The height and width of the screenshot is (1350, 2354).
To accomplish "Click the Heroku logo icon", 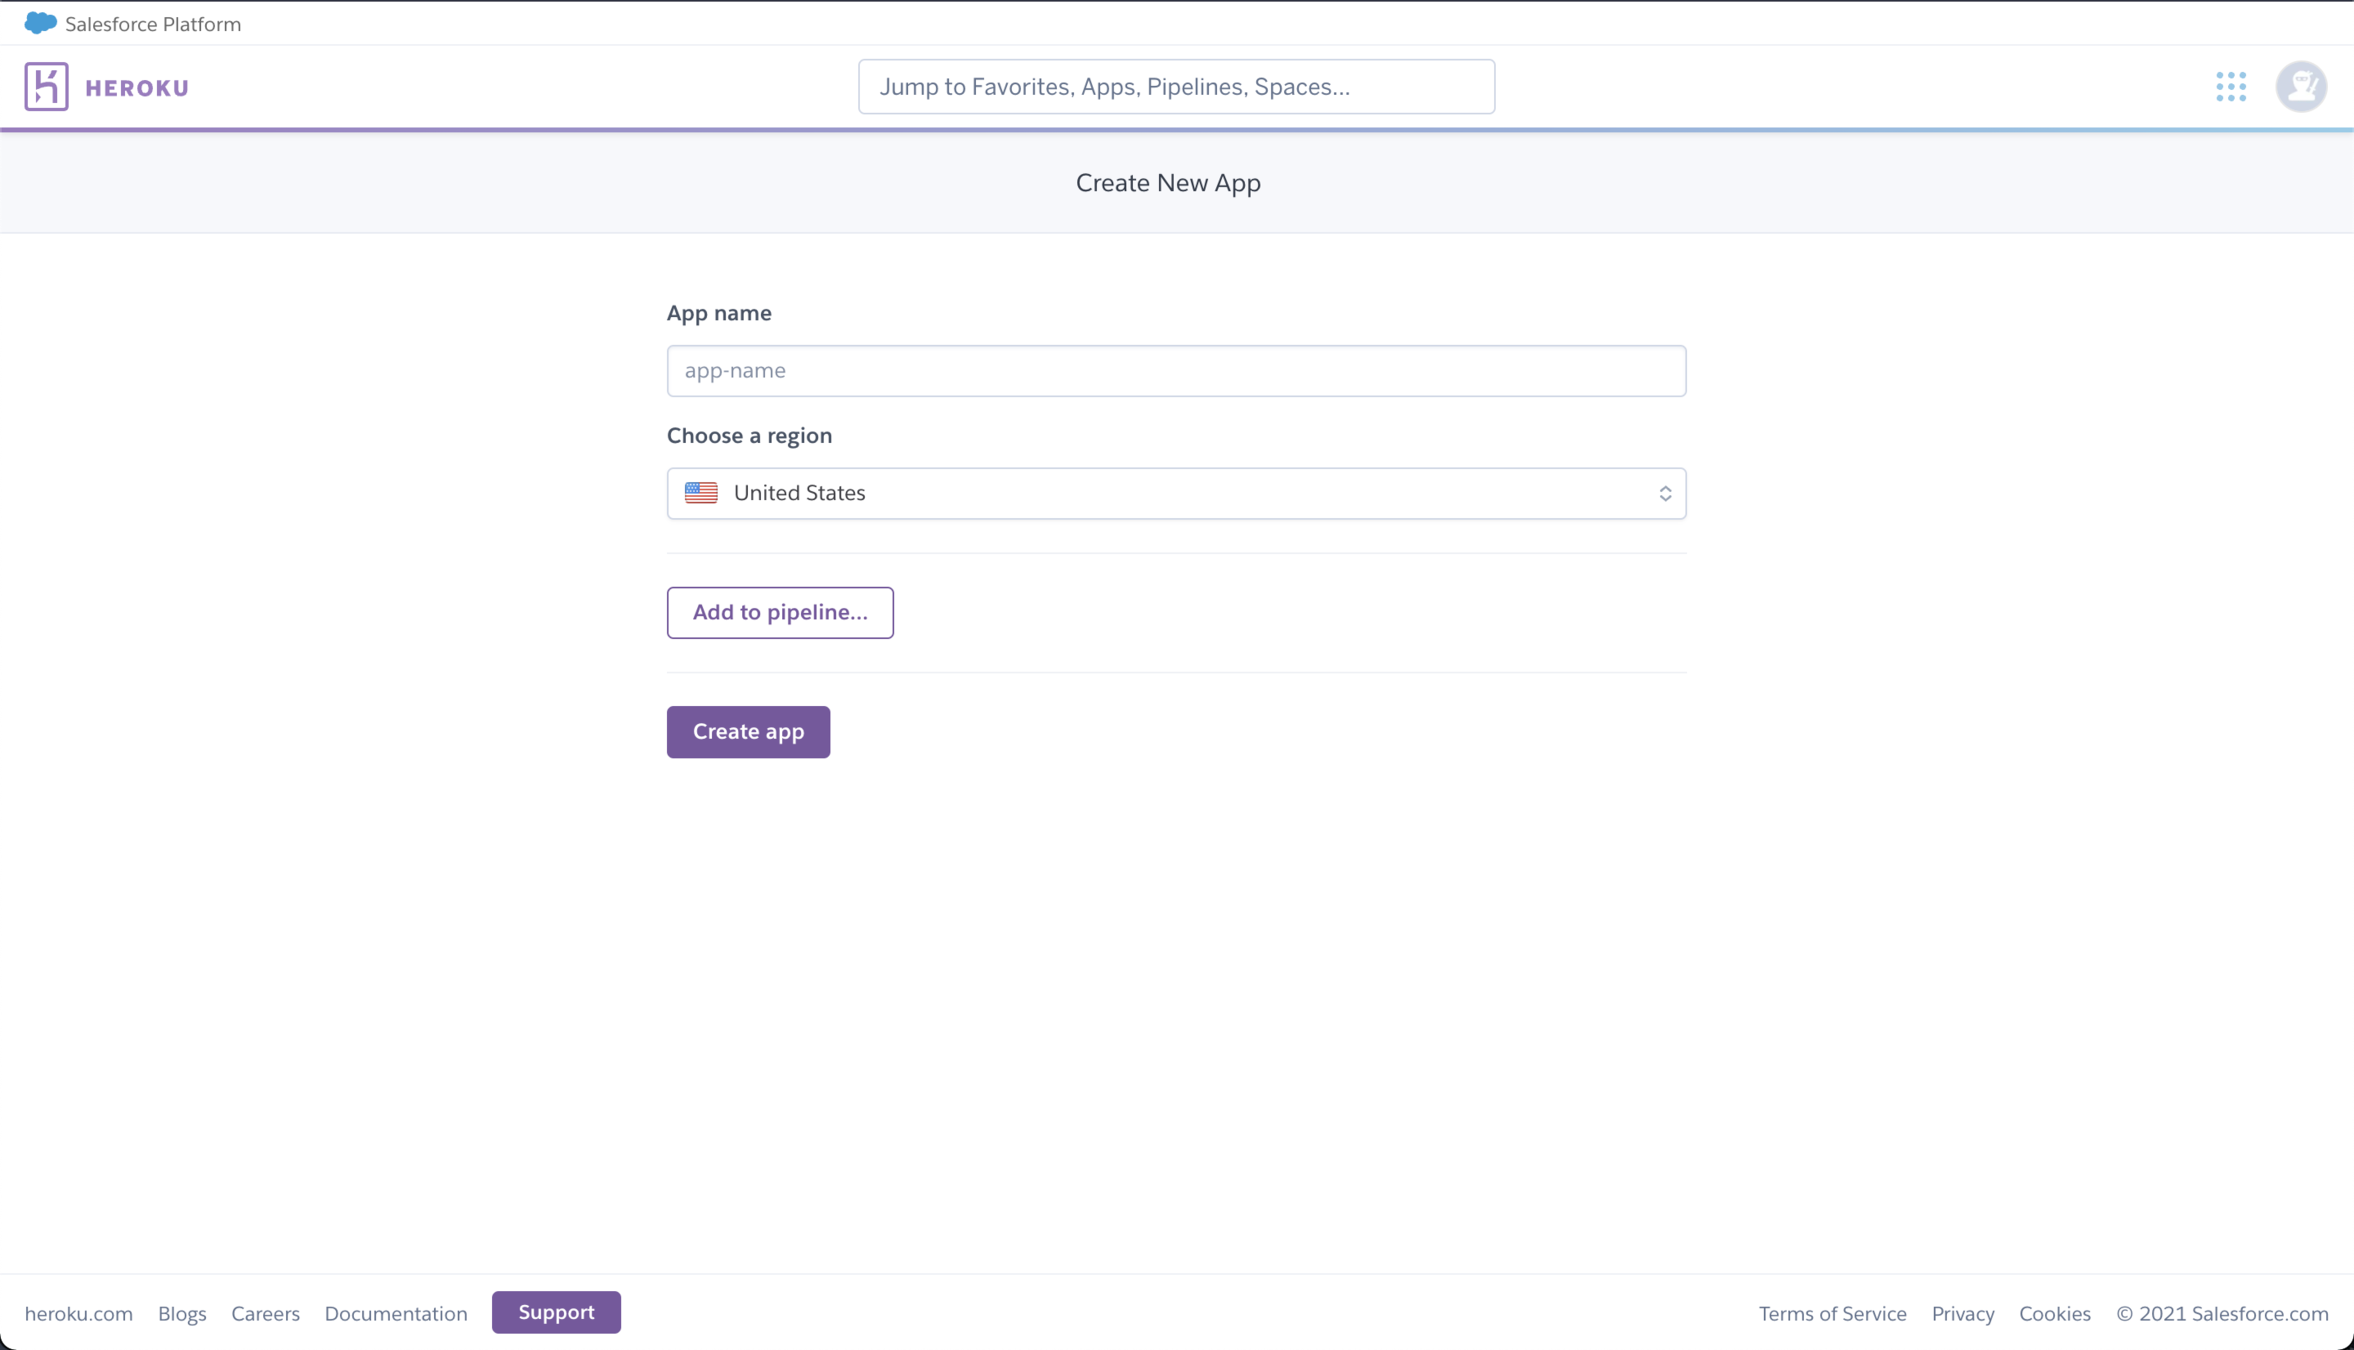I will [46, 86].
